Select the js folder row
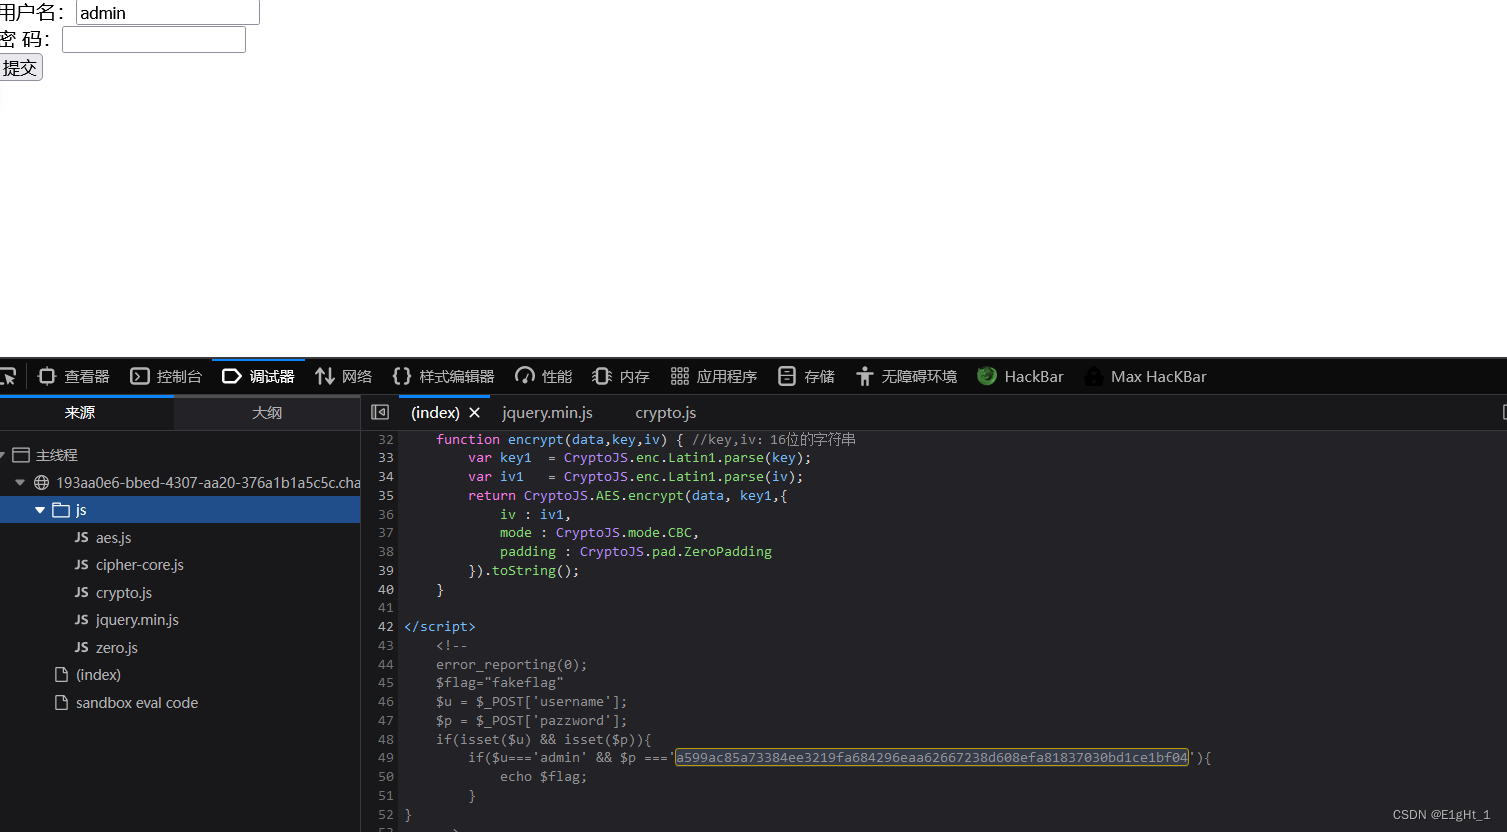1507x832 pixels. [x=180, y=510]
